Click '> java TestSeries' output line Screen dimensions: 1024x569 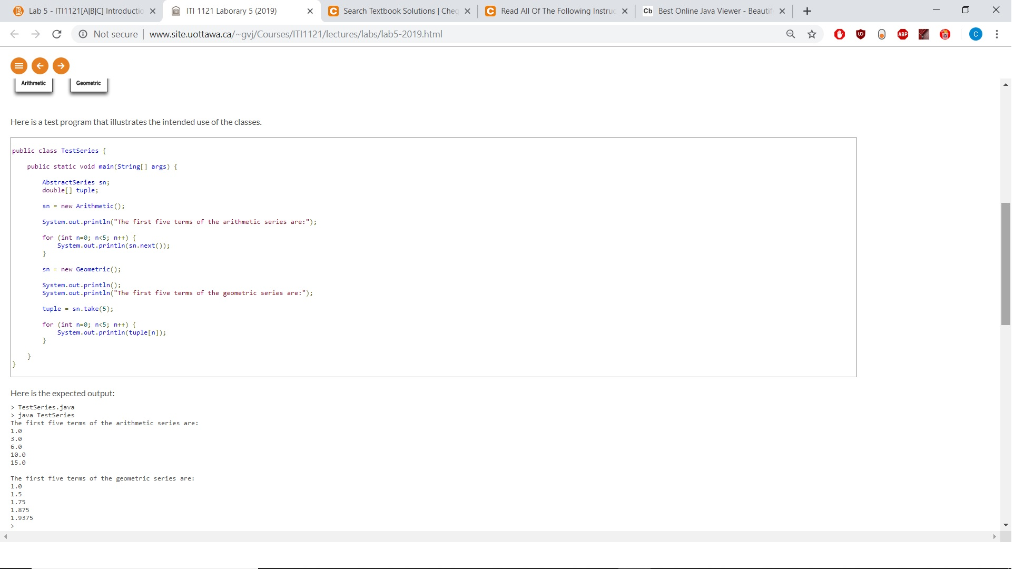click(x=42, y=415)
